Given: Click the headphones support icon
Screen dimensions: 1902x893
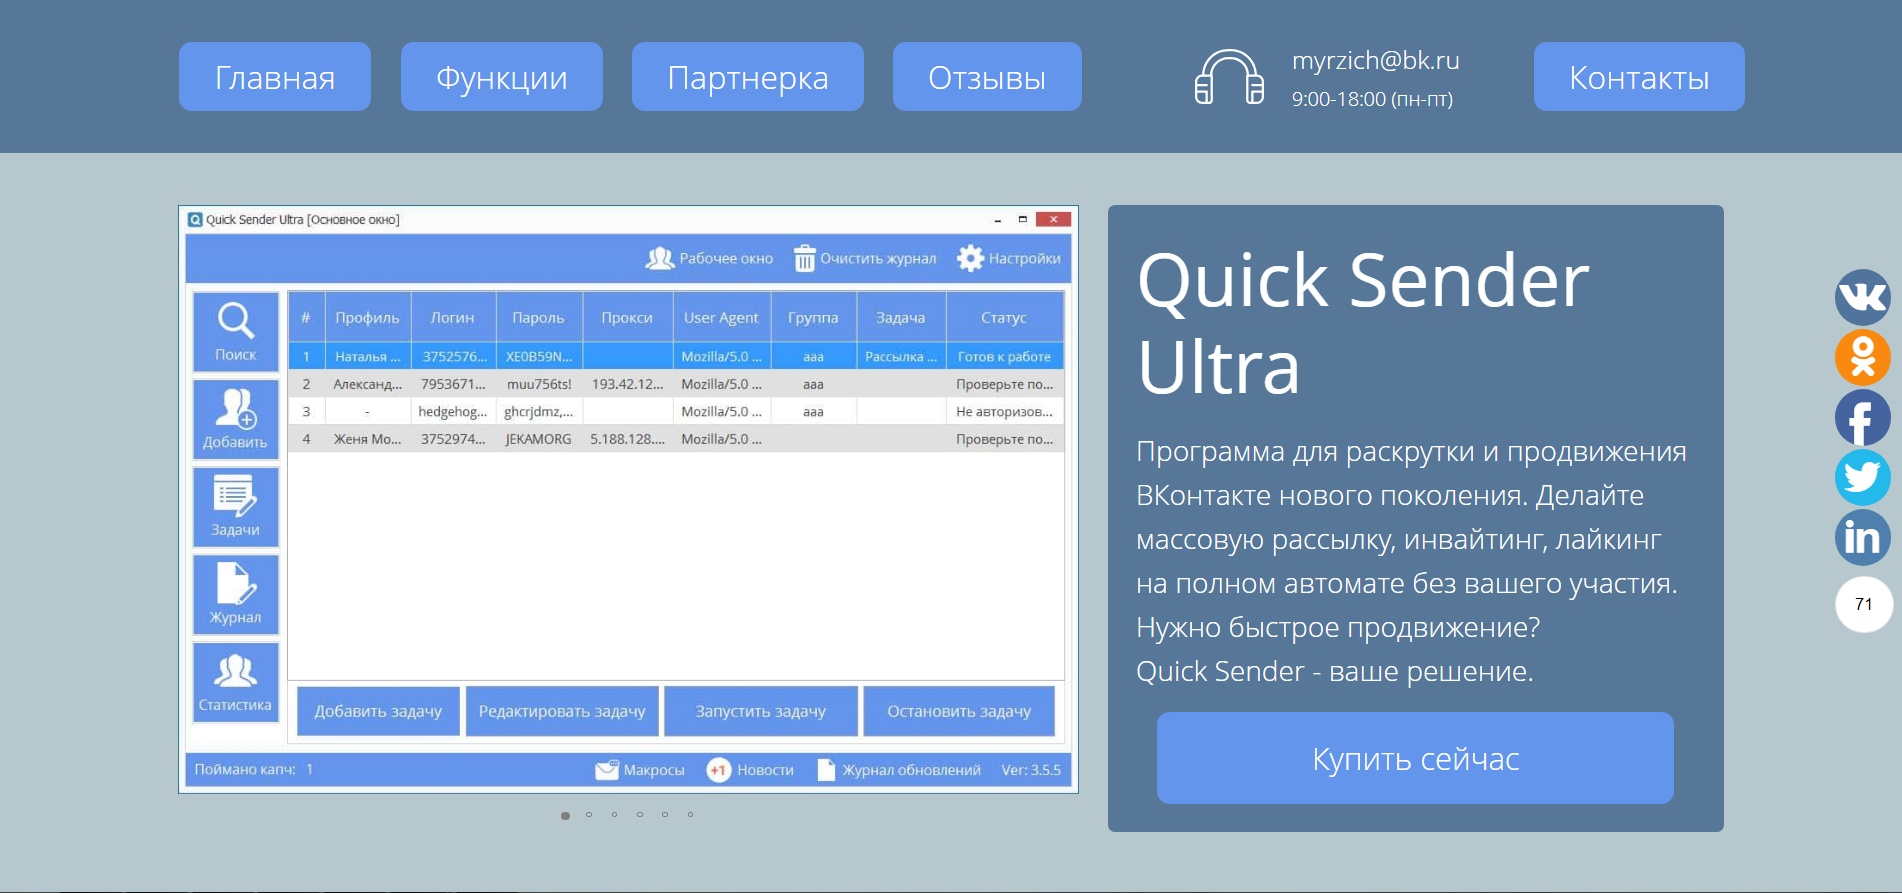Looking at the screenshot, I should (x=1229, y=78).
